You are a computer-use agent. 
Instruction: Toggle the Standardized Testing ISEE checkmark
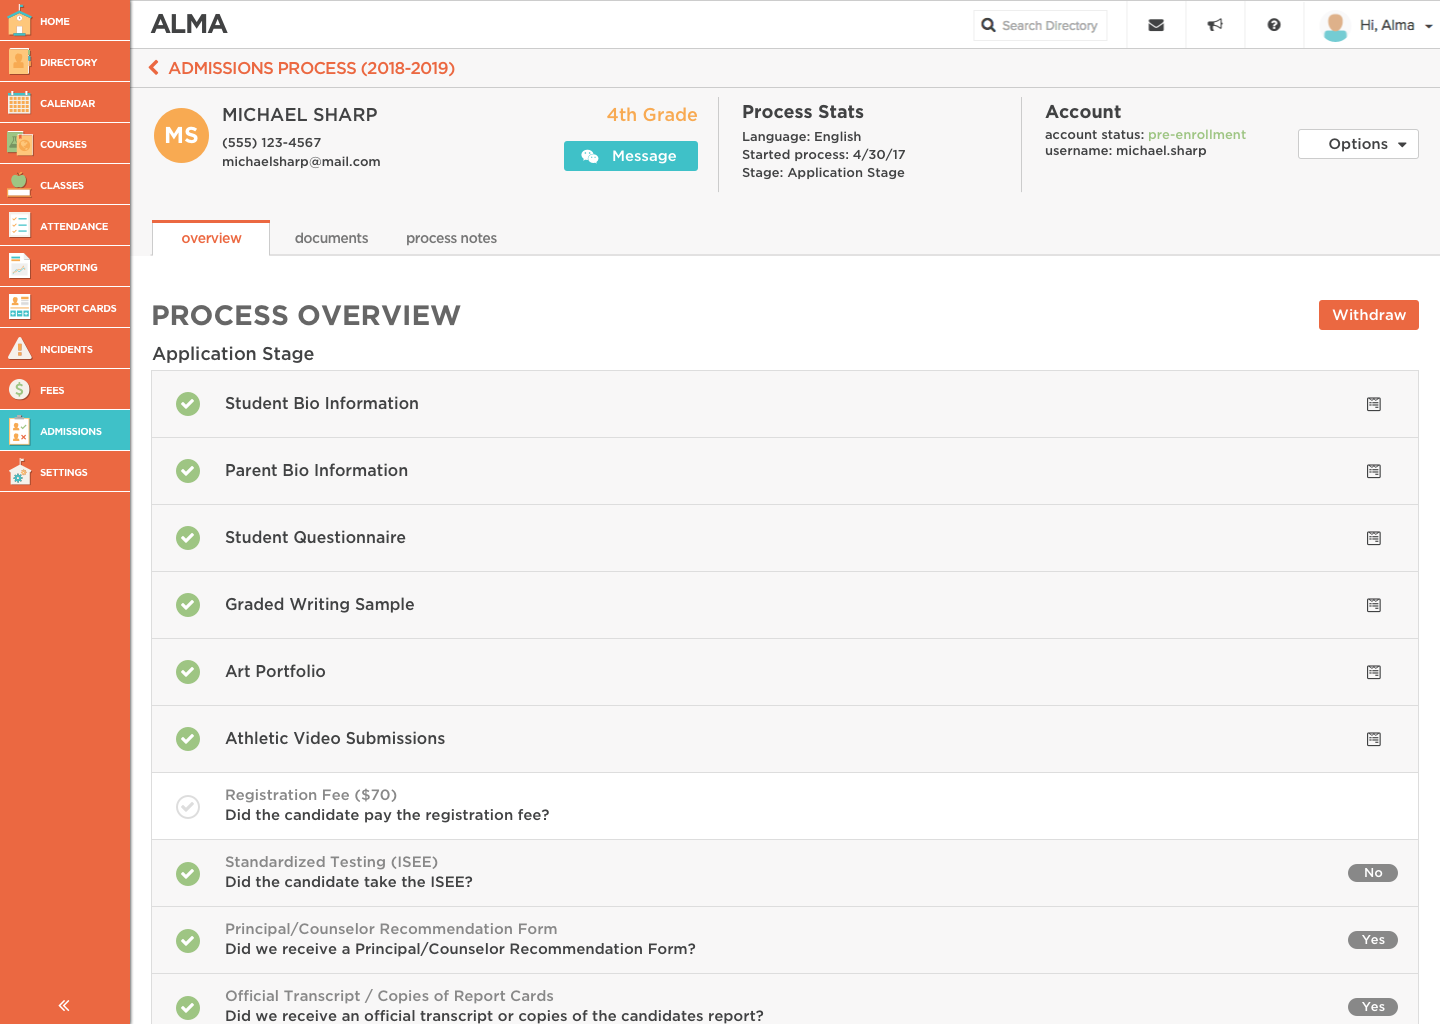click(188, 873)
